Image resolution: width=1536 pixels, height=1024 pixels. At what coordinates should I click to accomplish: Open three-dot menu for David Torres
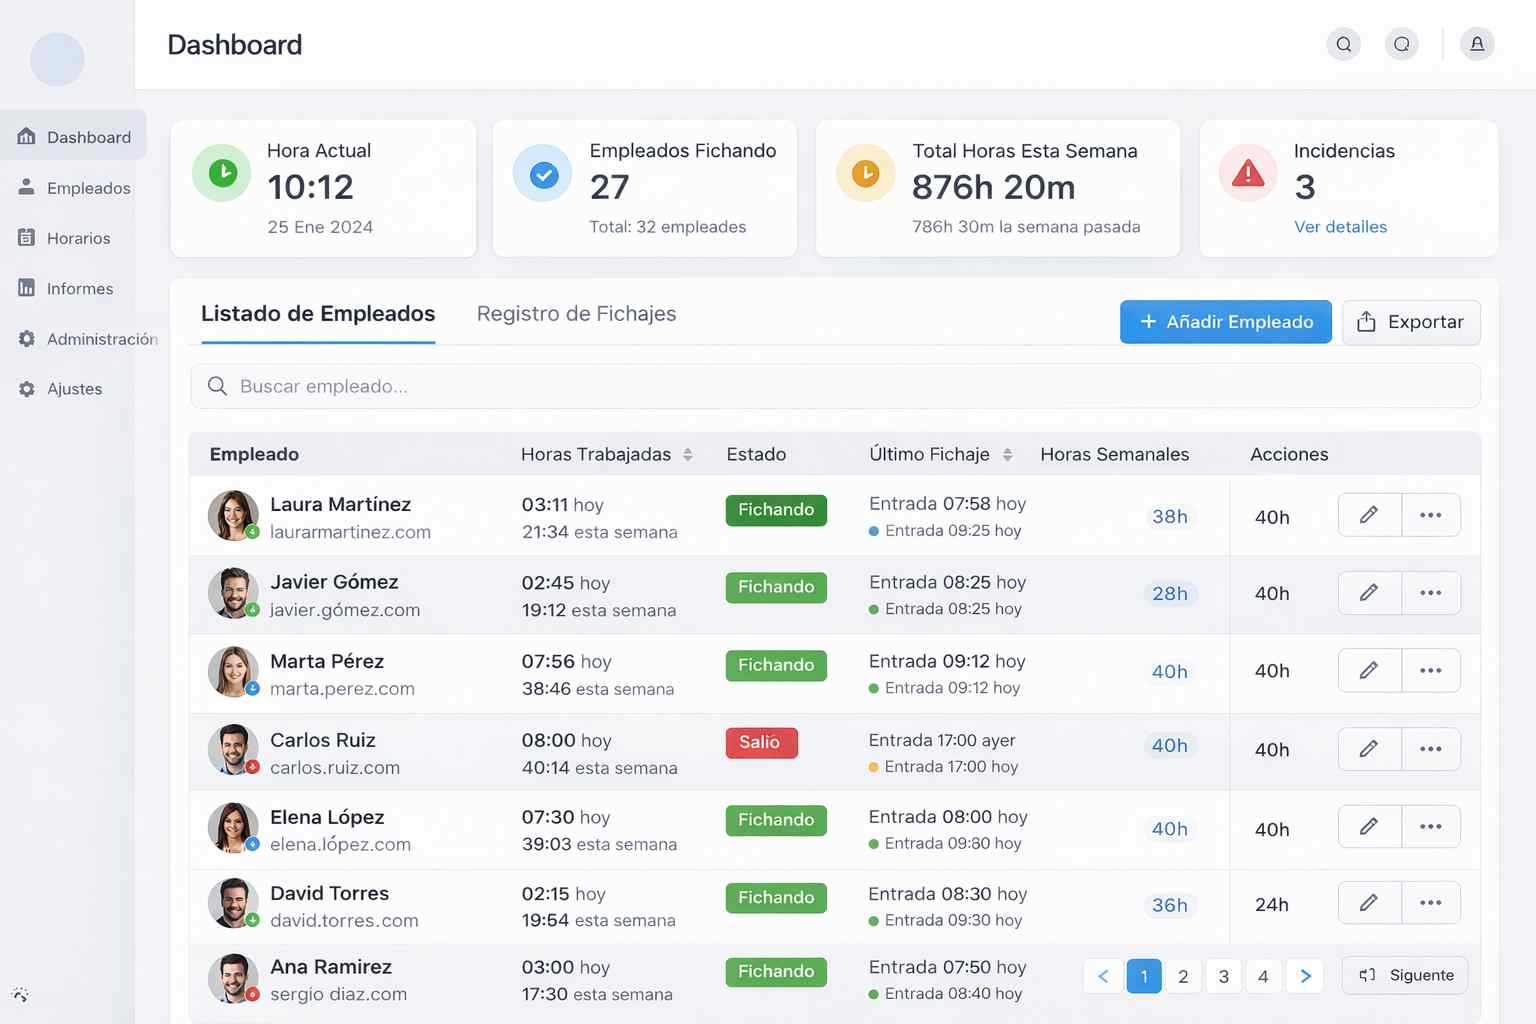[1431, 903]
